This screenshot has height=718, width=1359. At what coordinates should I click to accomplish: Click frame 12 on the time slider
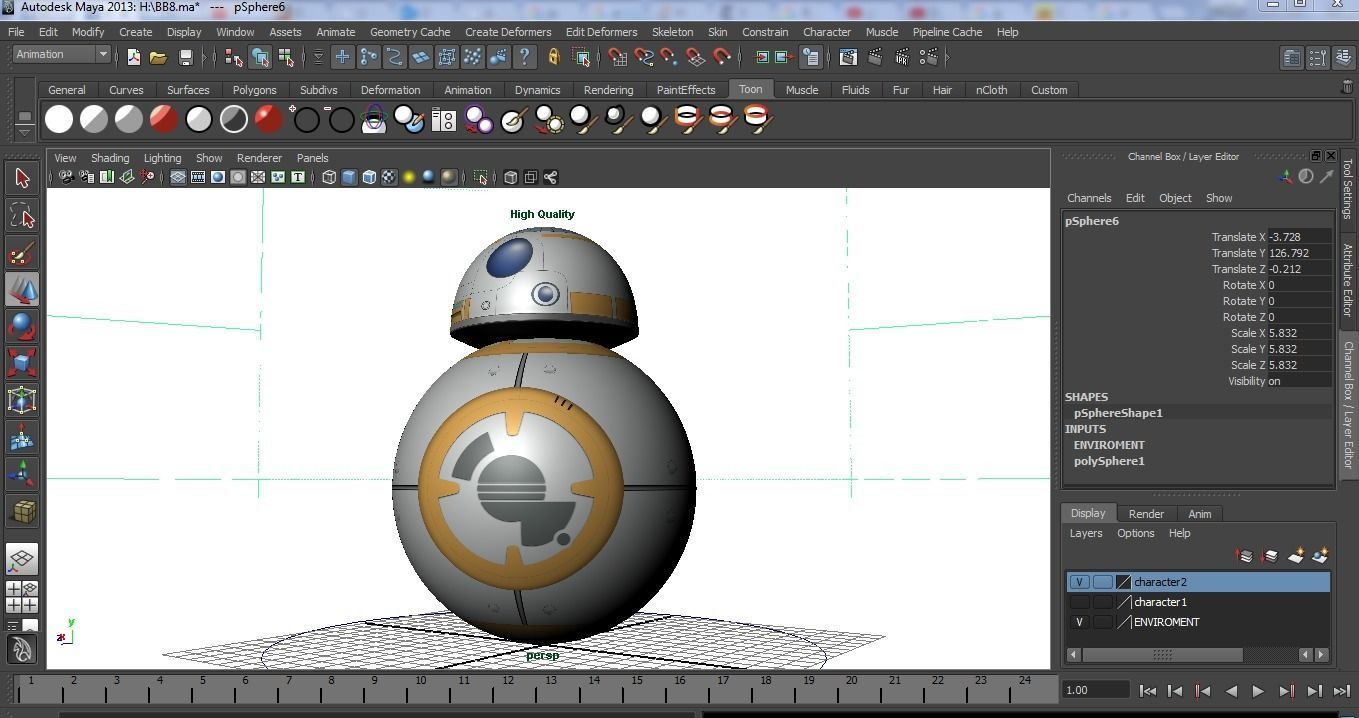tap(508, 686)
